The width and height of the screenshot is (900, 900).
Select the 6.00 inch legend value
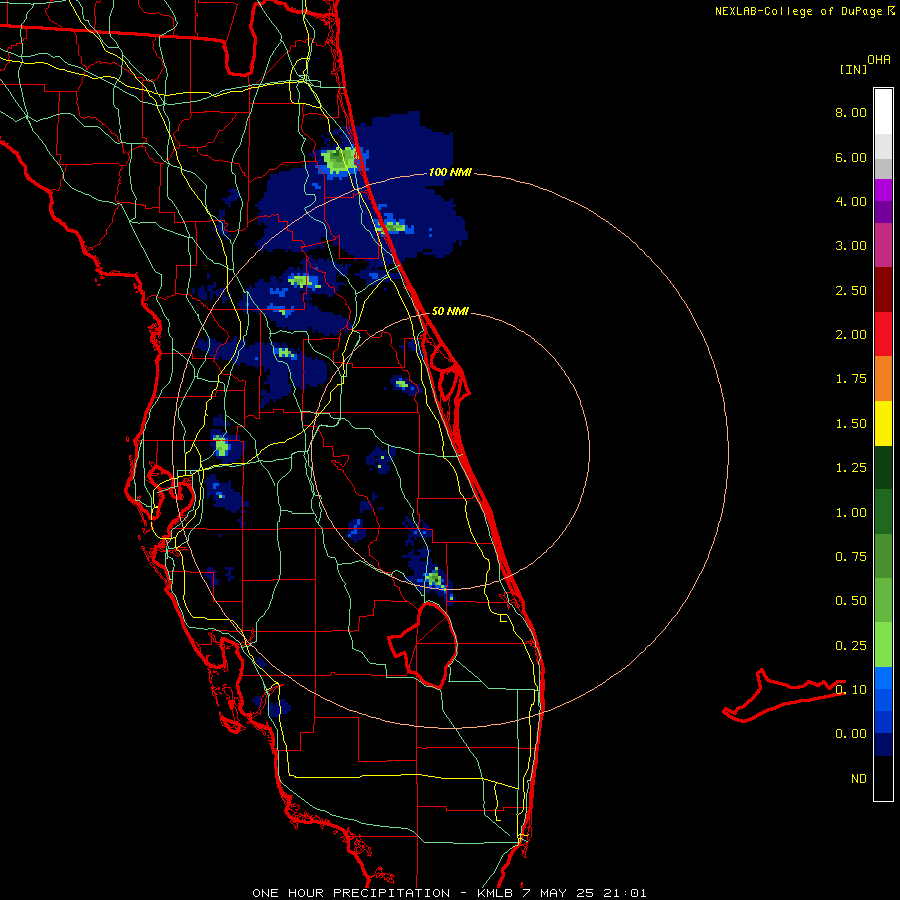[851, 157]
